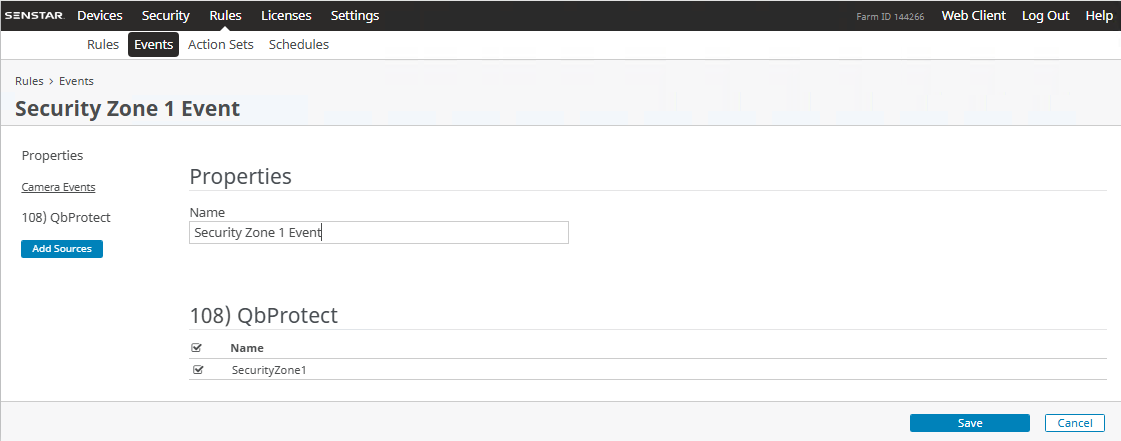Click Log Out in the top bar
This screenshot has height=441, width=1121.
click(x=1045, y=16)
